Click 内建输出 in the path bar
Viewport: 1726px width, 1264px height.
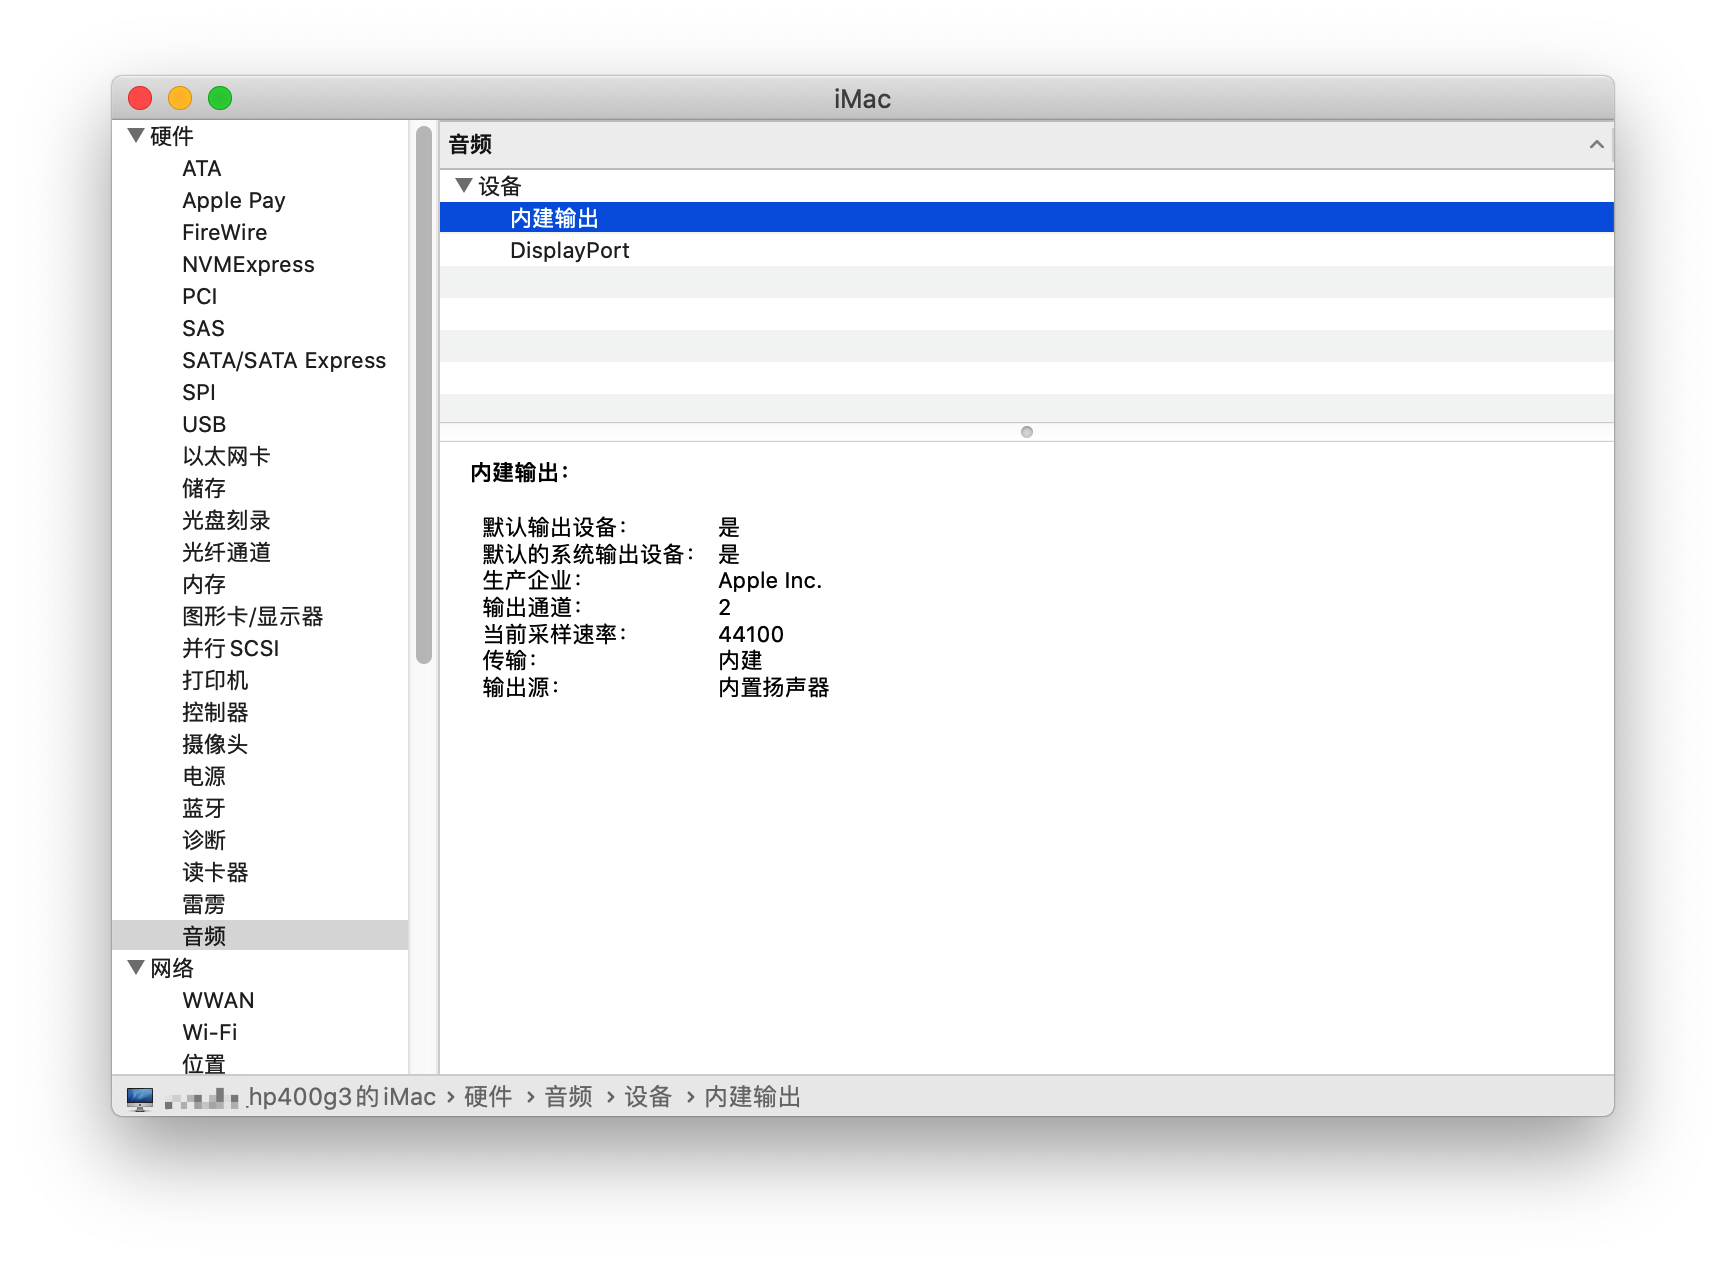[x=752, y=1097]
